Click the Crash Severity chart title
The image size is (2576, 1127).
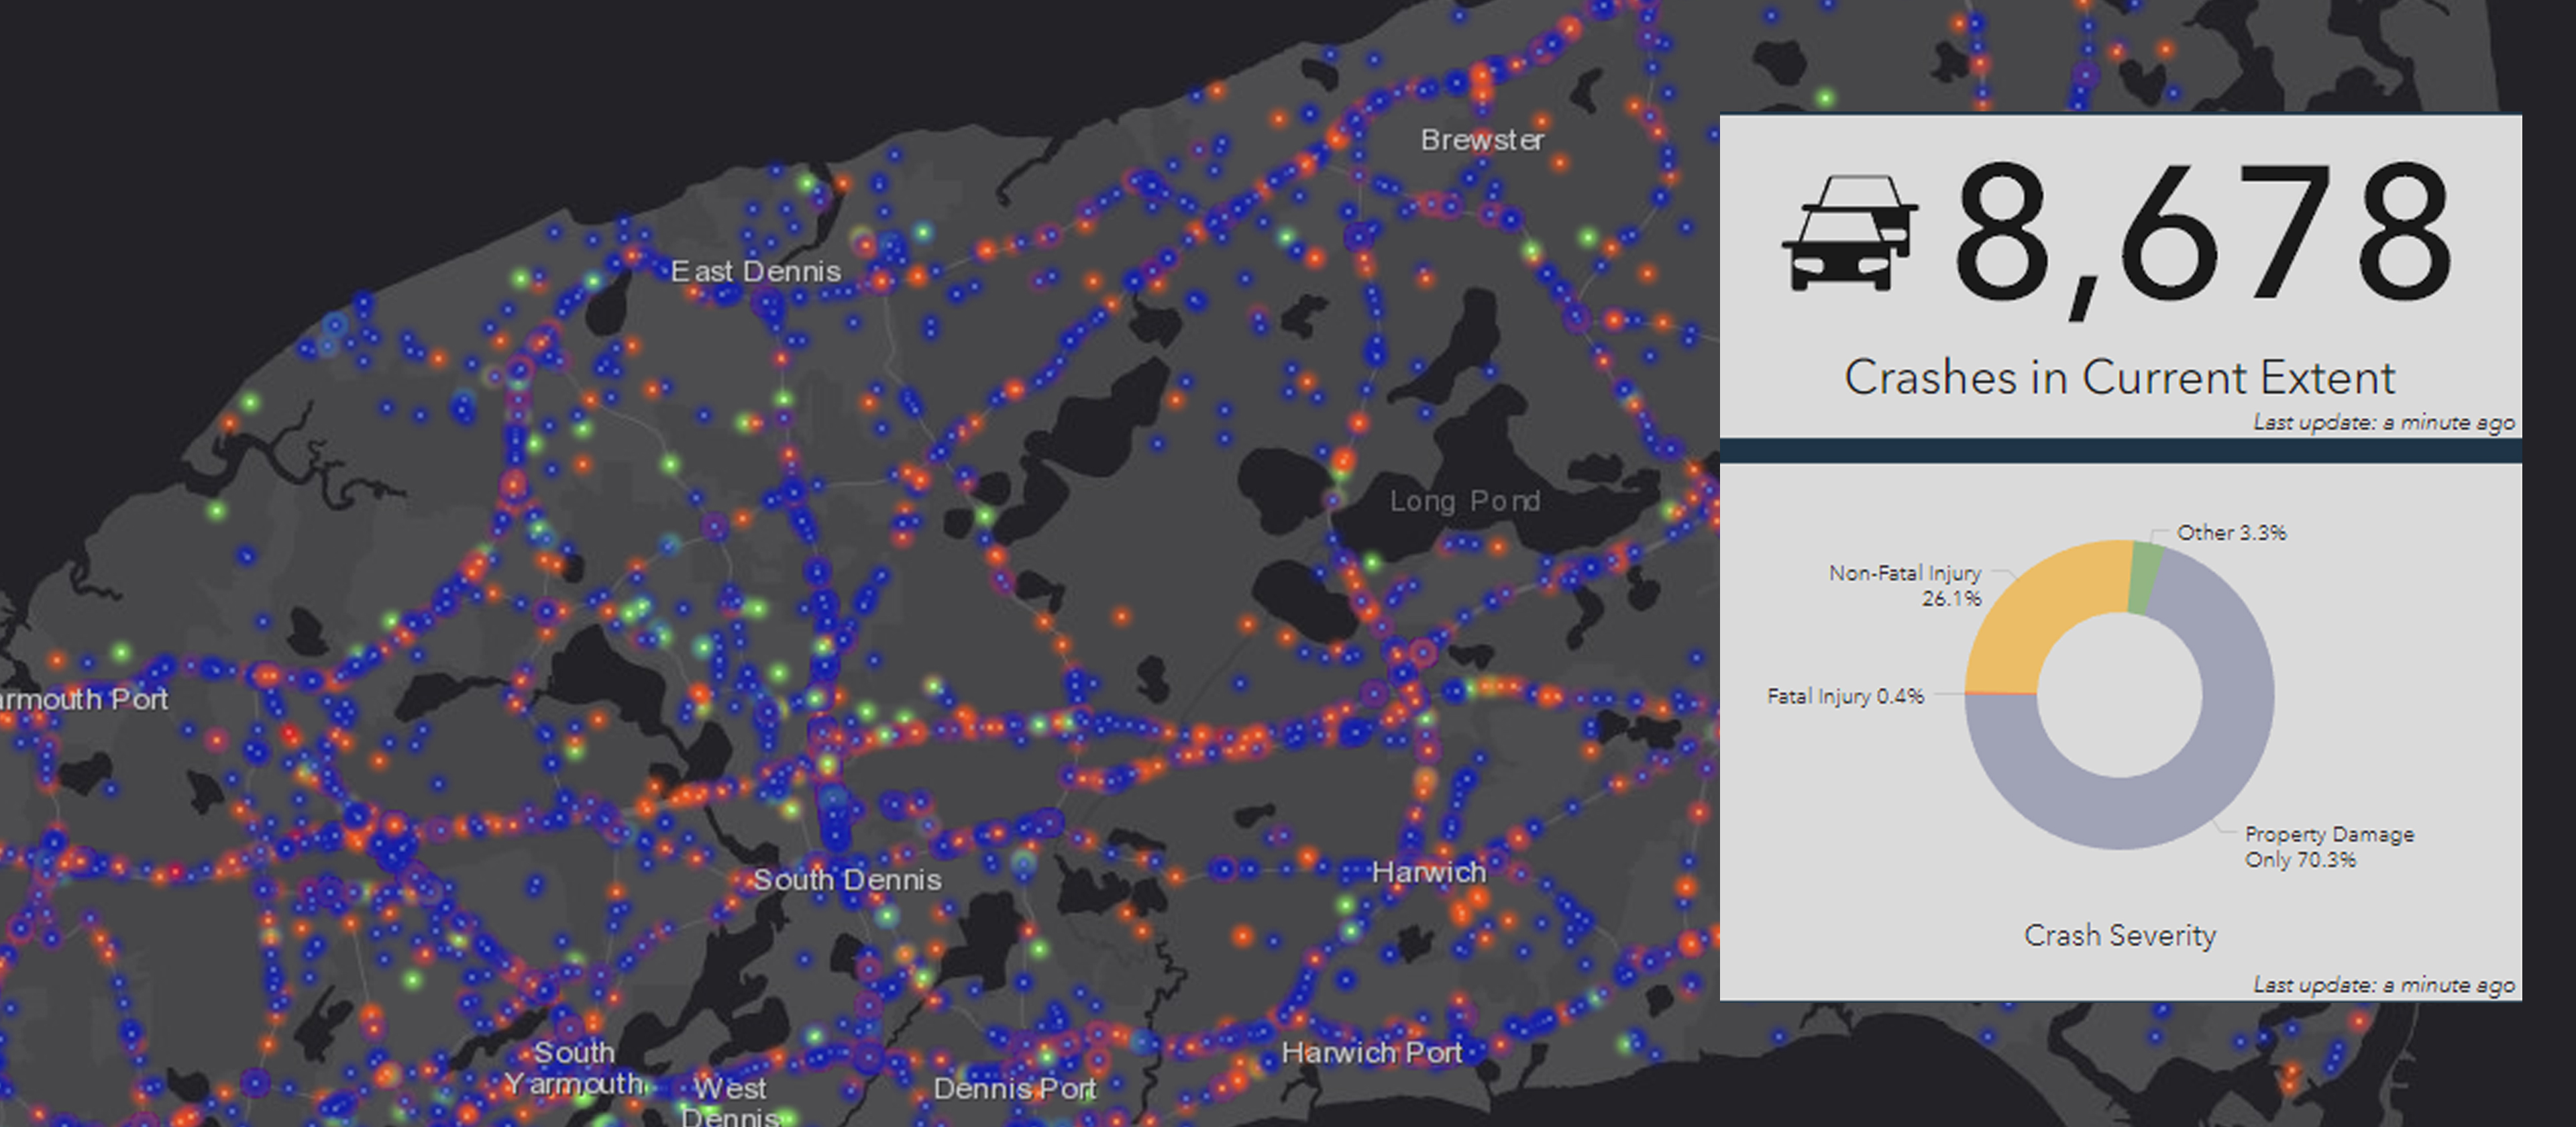(x=2119, y=935)
